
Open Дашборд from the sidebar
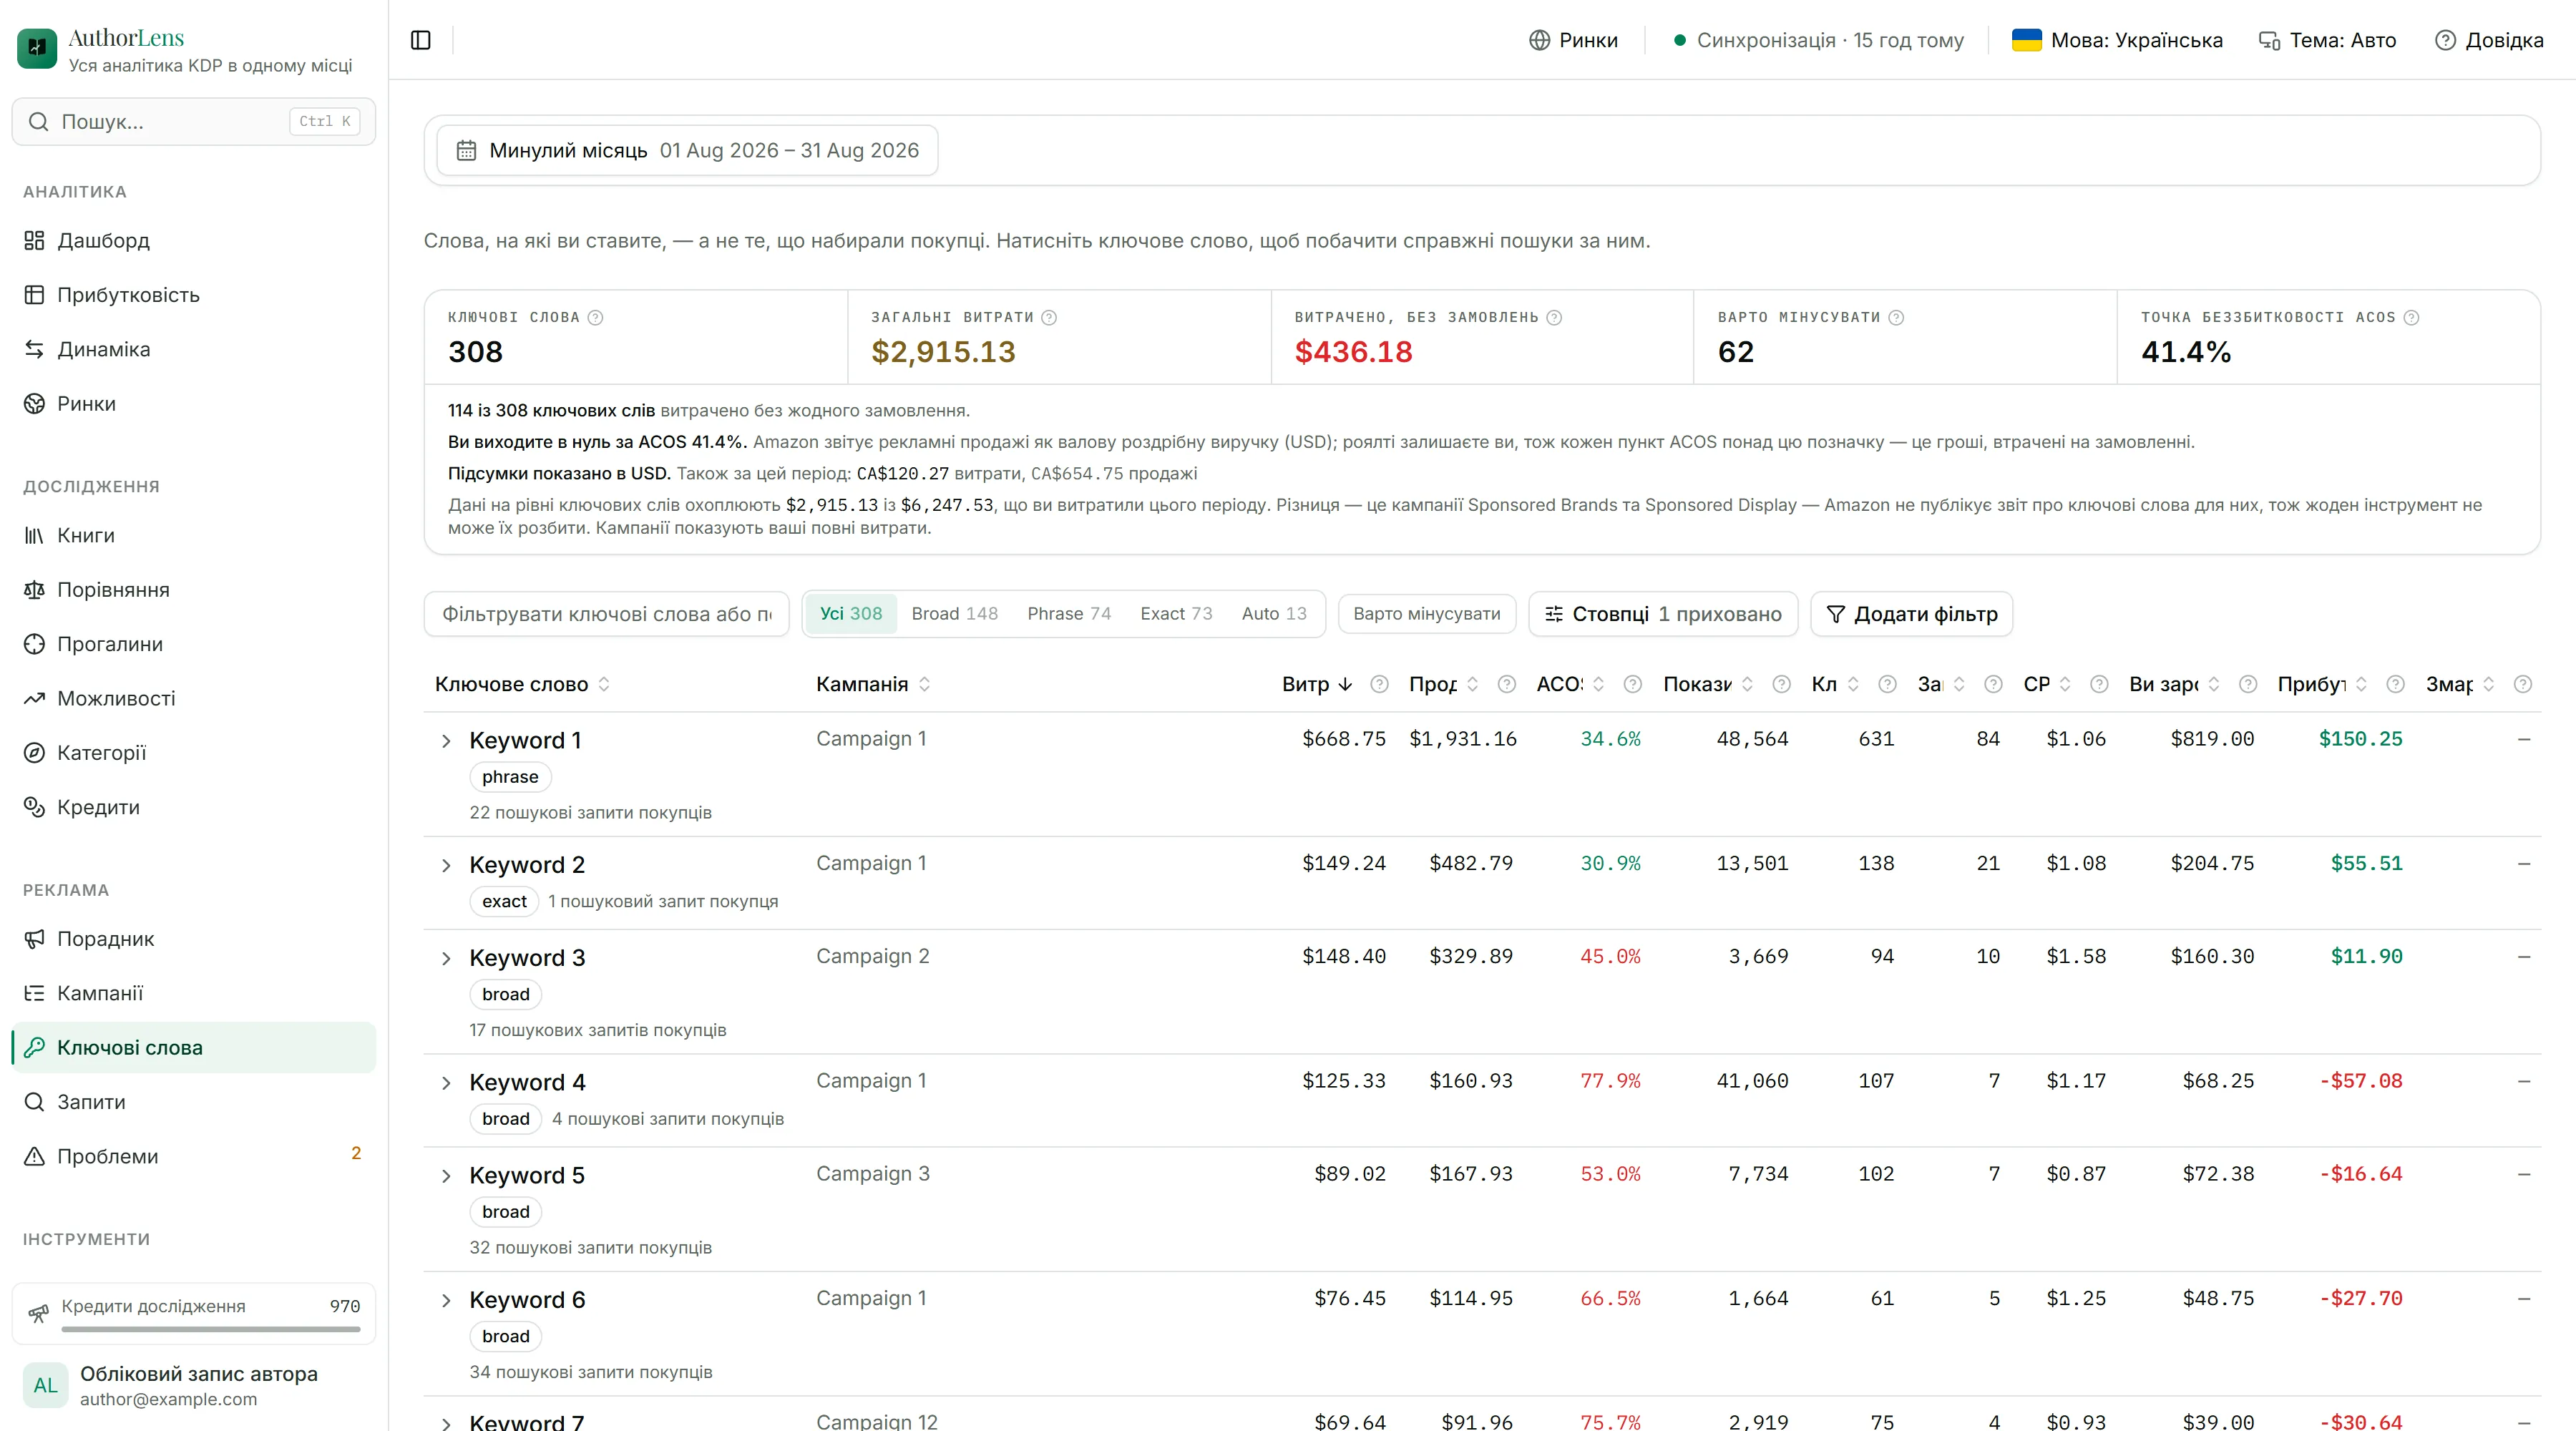(193, 240)
